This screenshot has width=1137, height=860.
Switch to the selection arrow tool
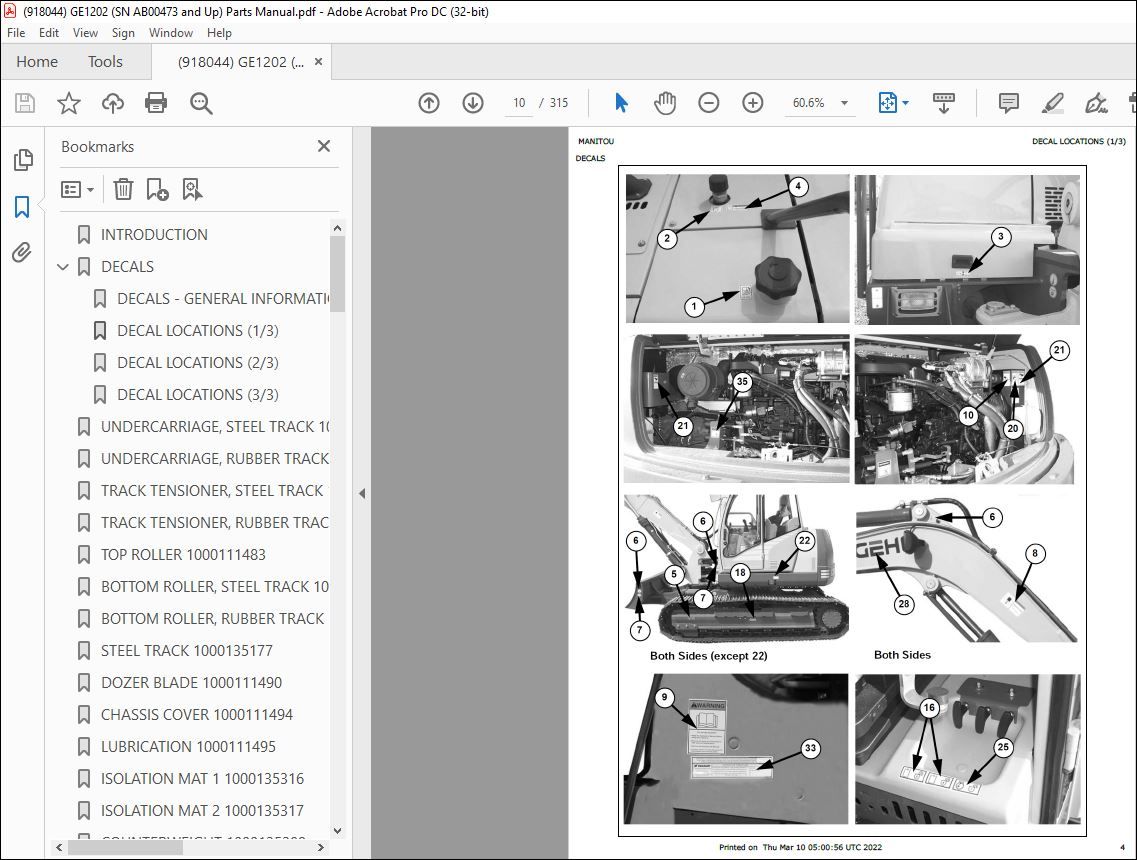621,102
